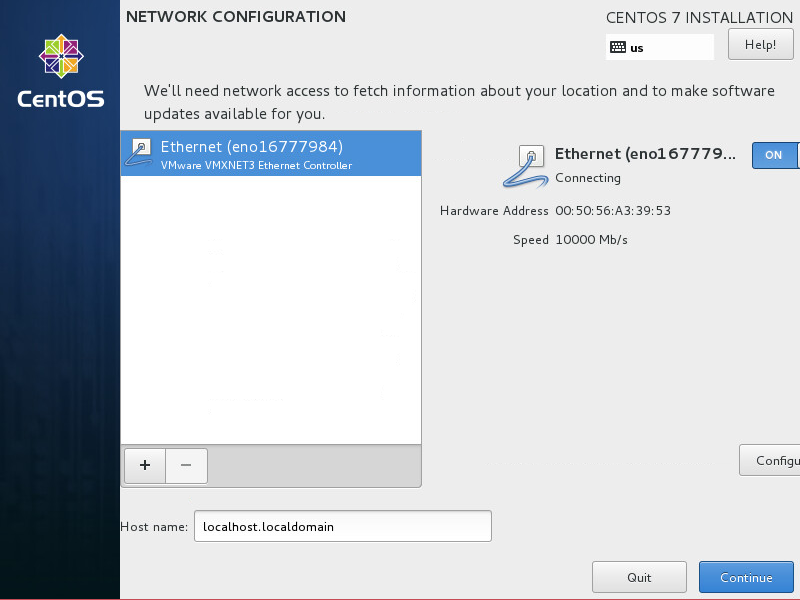The image size is (800, 600).
Task: Click the large Ethernet icon in details pane
Action: point(526,166)
